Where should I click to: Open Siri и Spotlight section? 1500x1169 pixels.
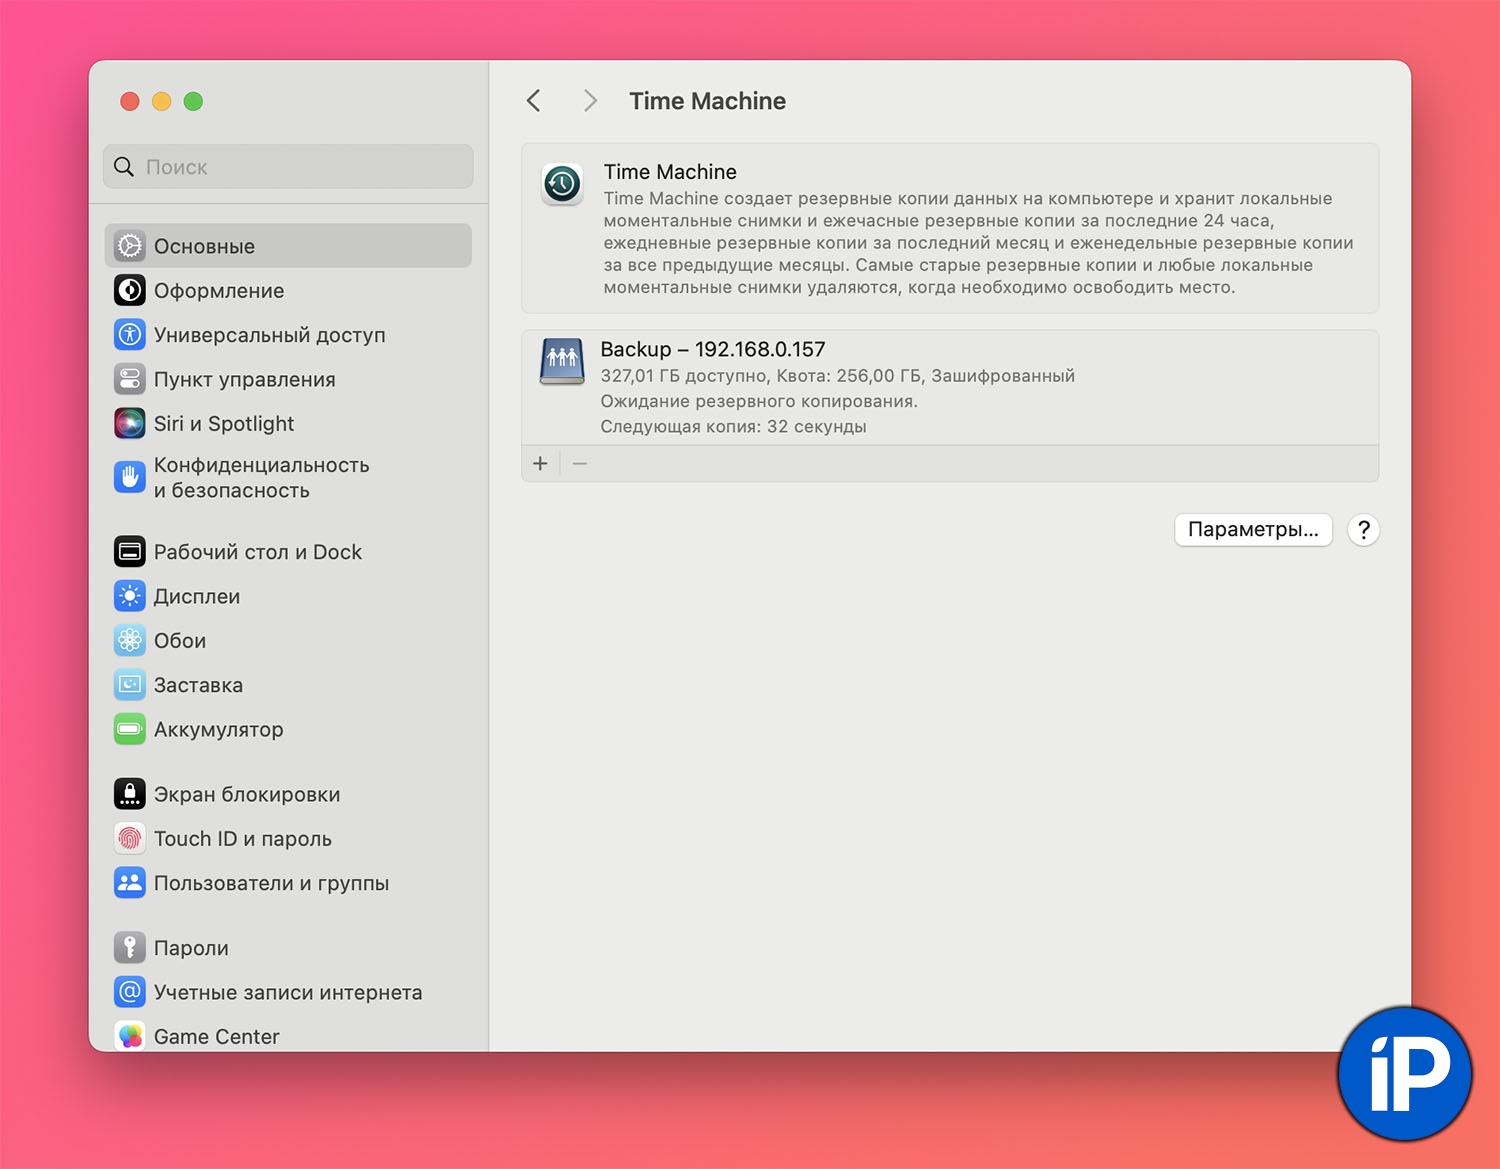[288, 424]
